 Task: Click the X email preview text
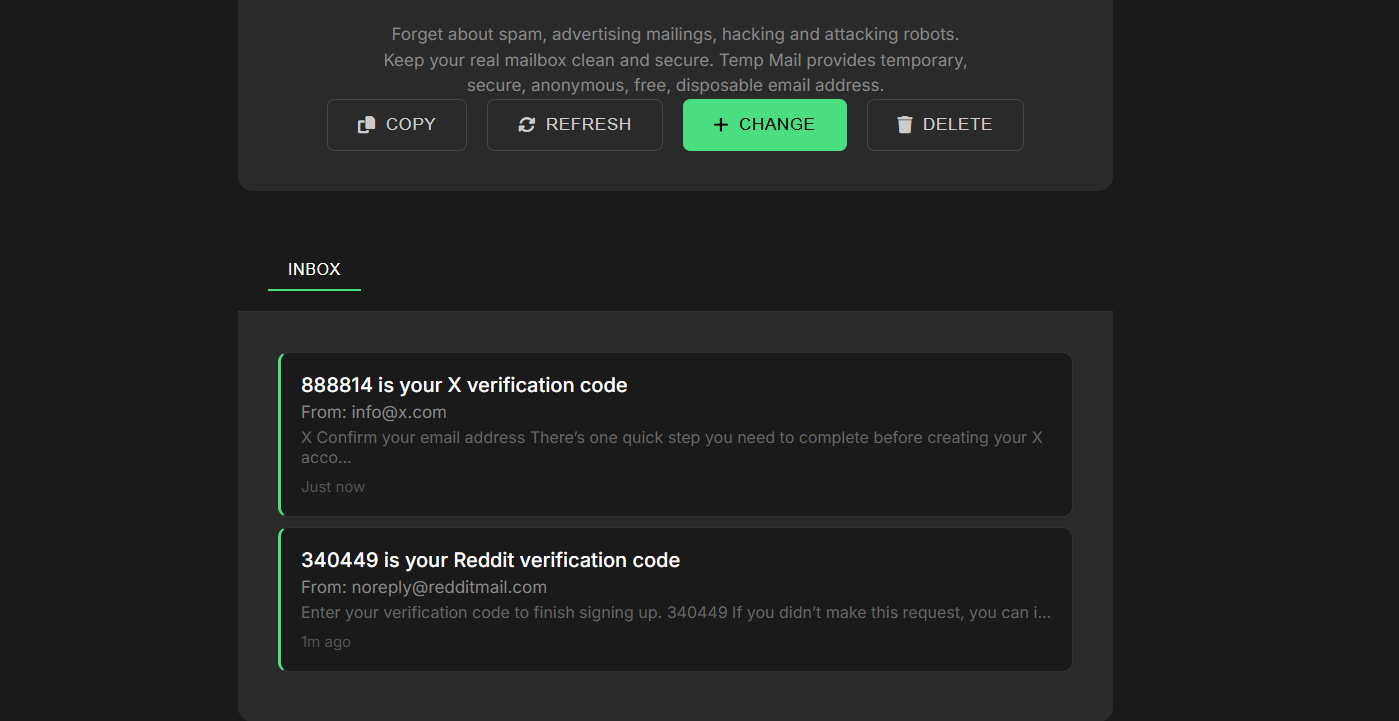click(x=672, y=447)
